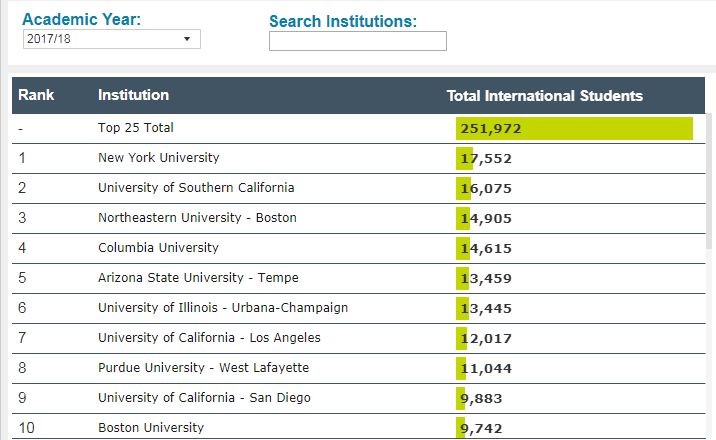This screenshot has height=440, width=716.
Task: Select Purdue University - West Lafayette
Action: (203, 368)
